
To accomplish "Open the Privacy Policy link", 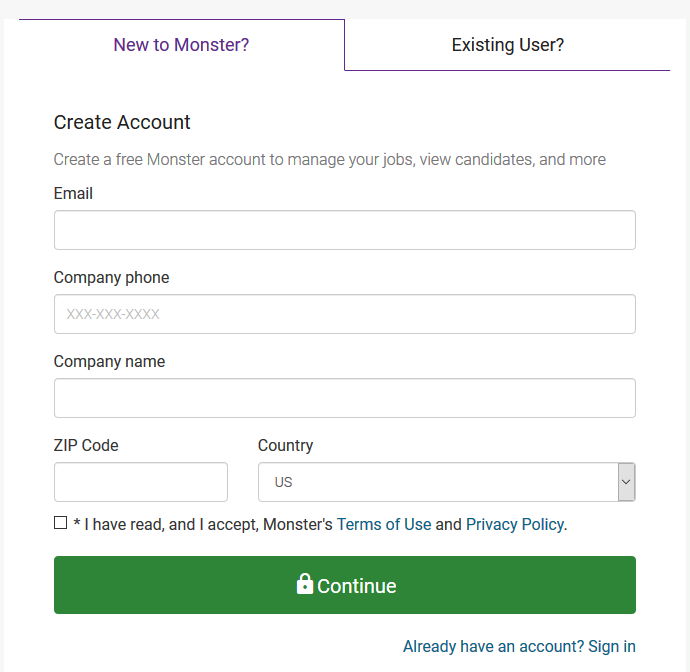I will 515,525.
